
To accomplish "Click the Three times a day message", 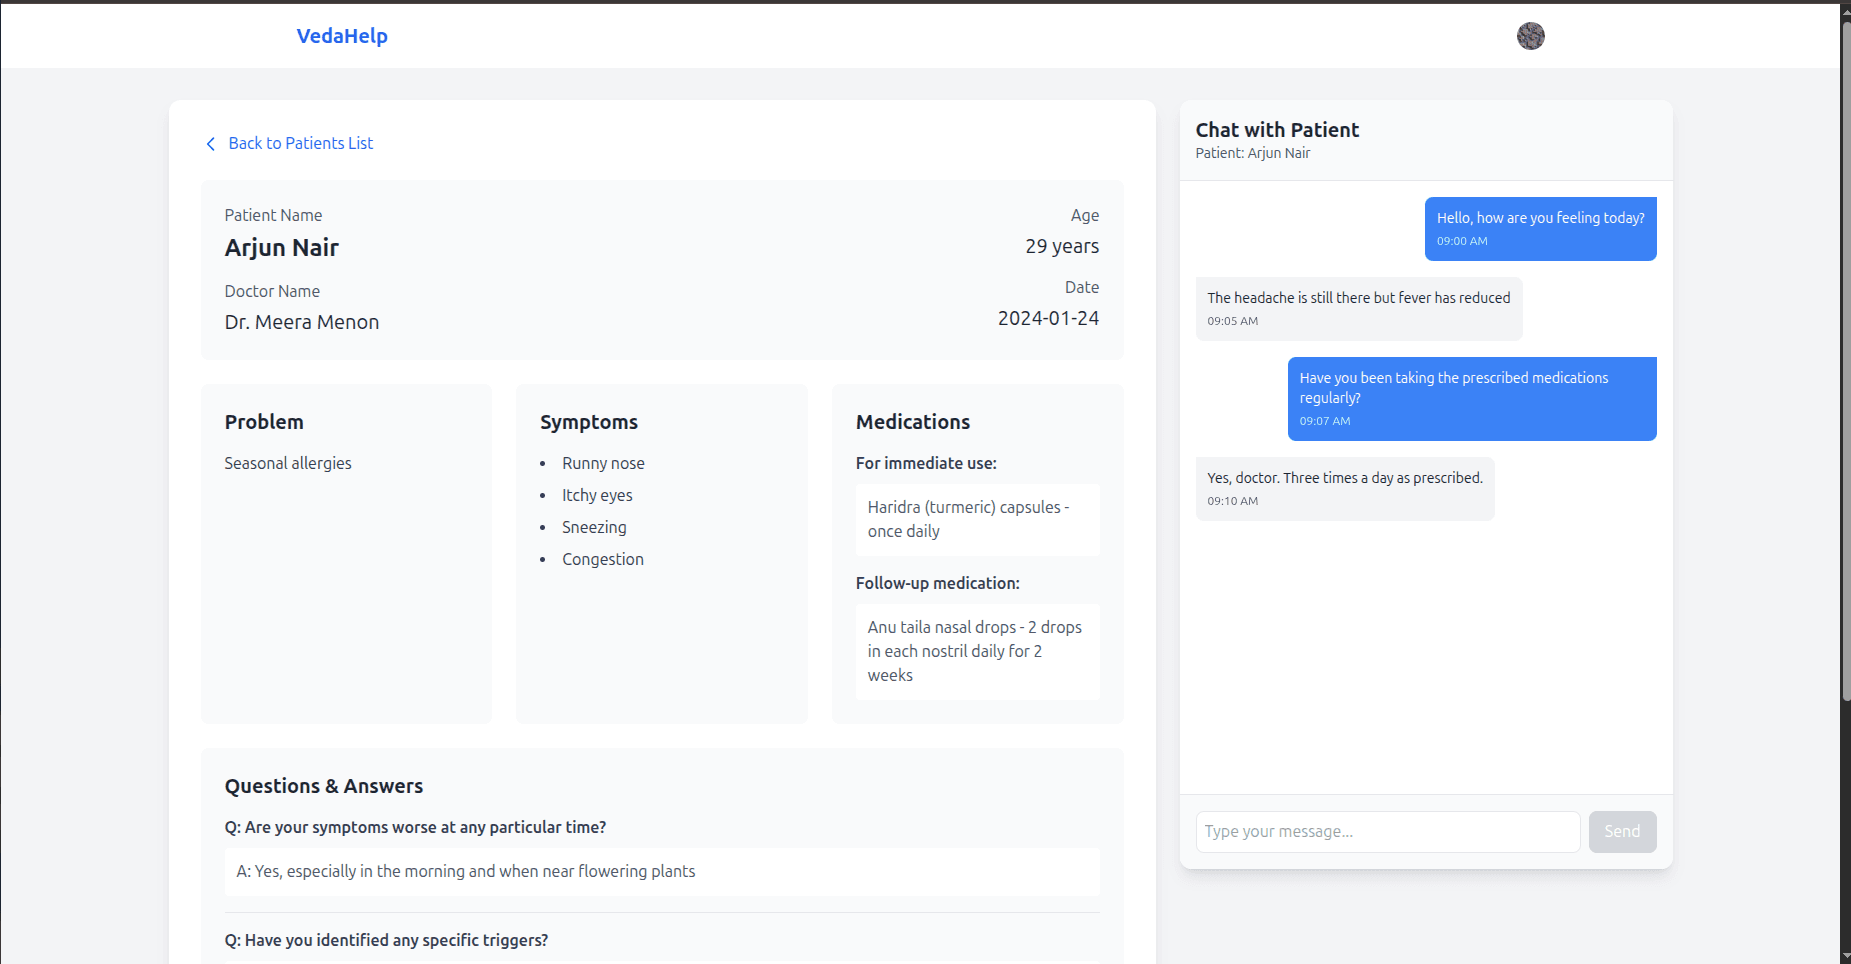I will (1345, 489).
